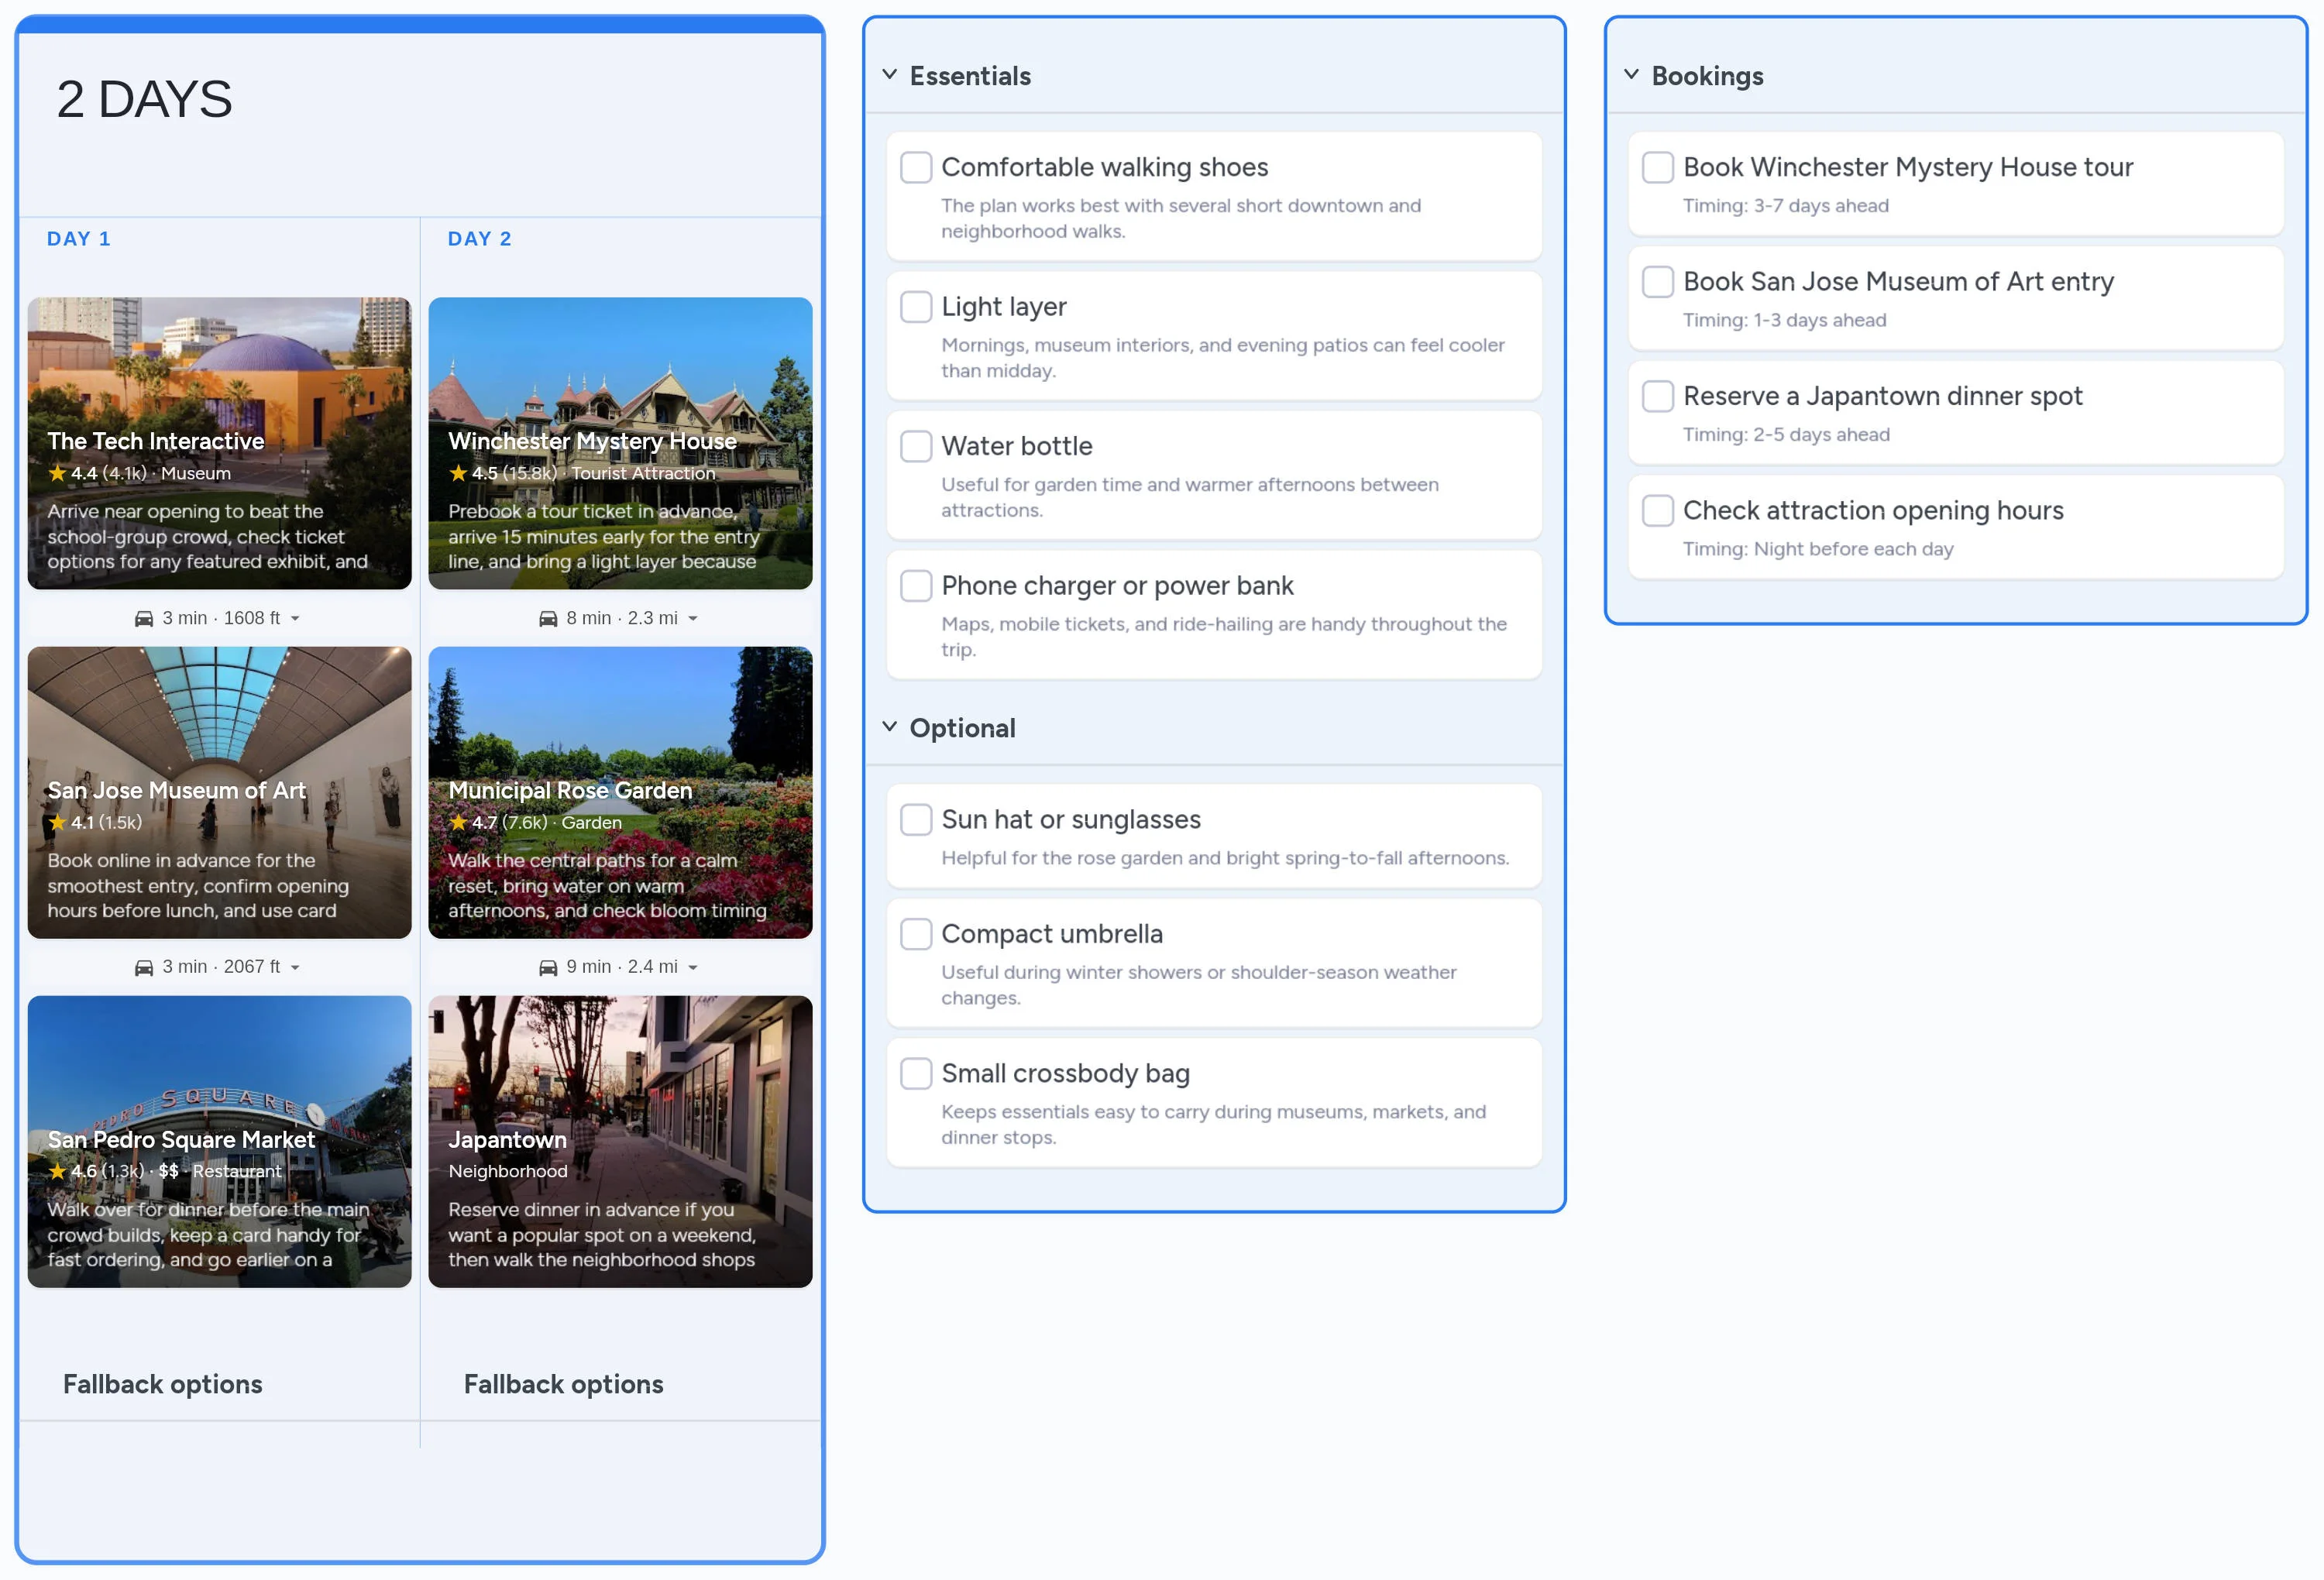Check Book Winchester Mystery House tour
This screenshot has width=2324, height=1580.
tap(1657, 167)
